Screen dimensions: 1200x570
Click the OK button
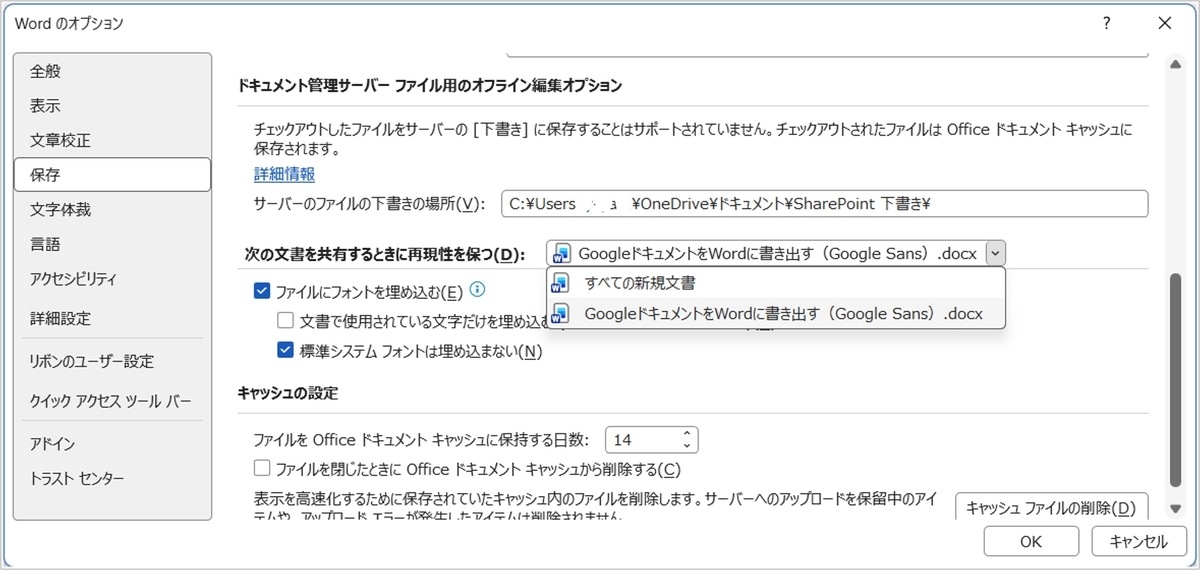click(x=1031, y=541)
